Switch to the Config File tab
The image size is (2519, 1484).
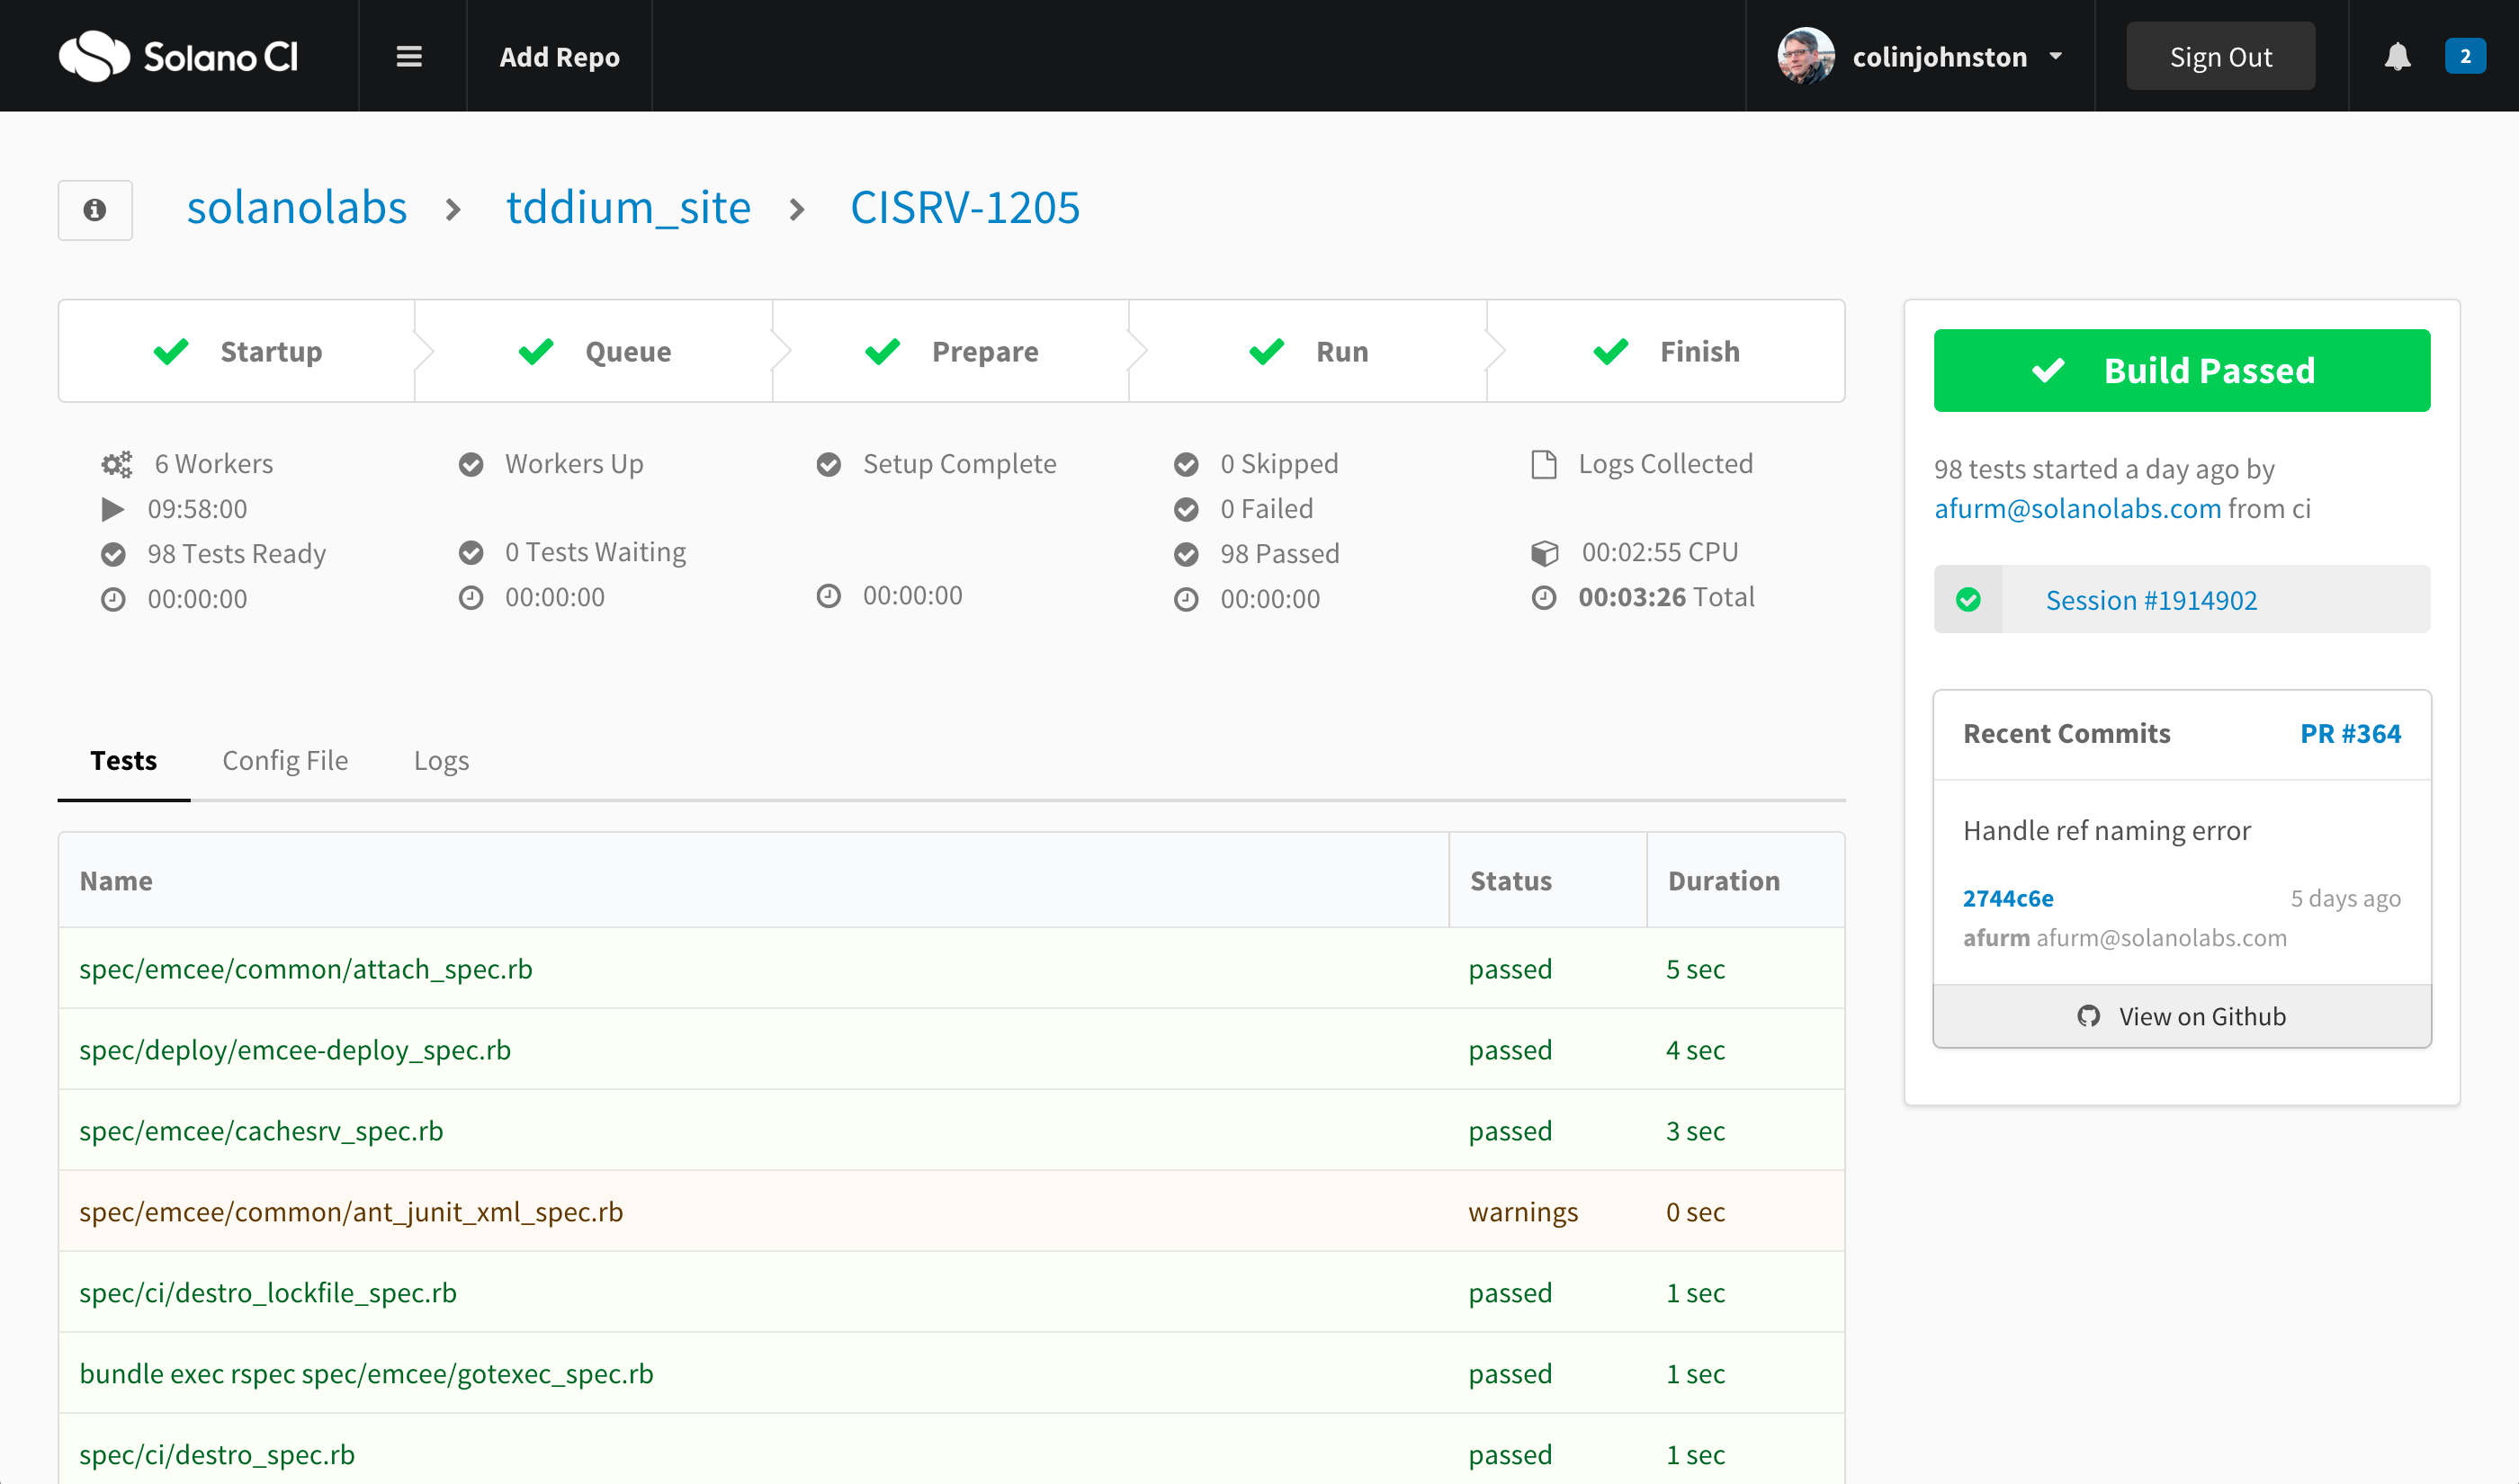point(284,760)
